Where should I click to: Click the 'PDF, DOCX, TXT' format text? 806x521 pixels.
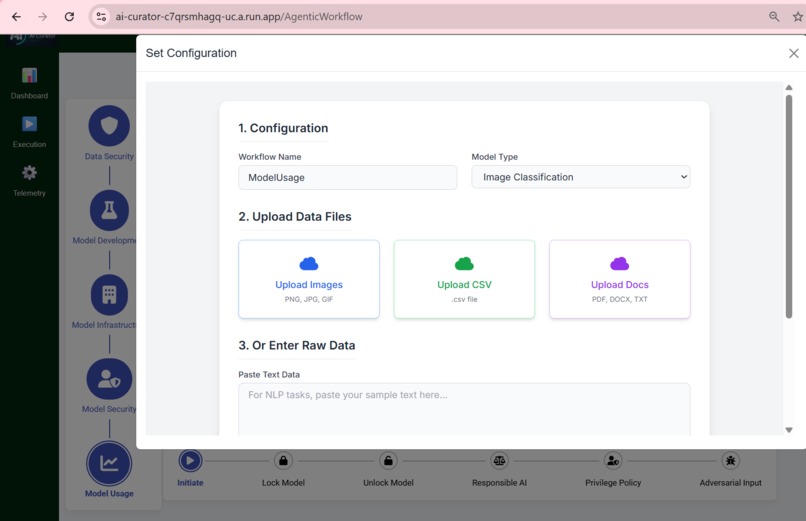[x=619, y=299]
